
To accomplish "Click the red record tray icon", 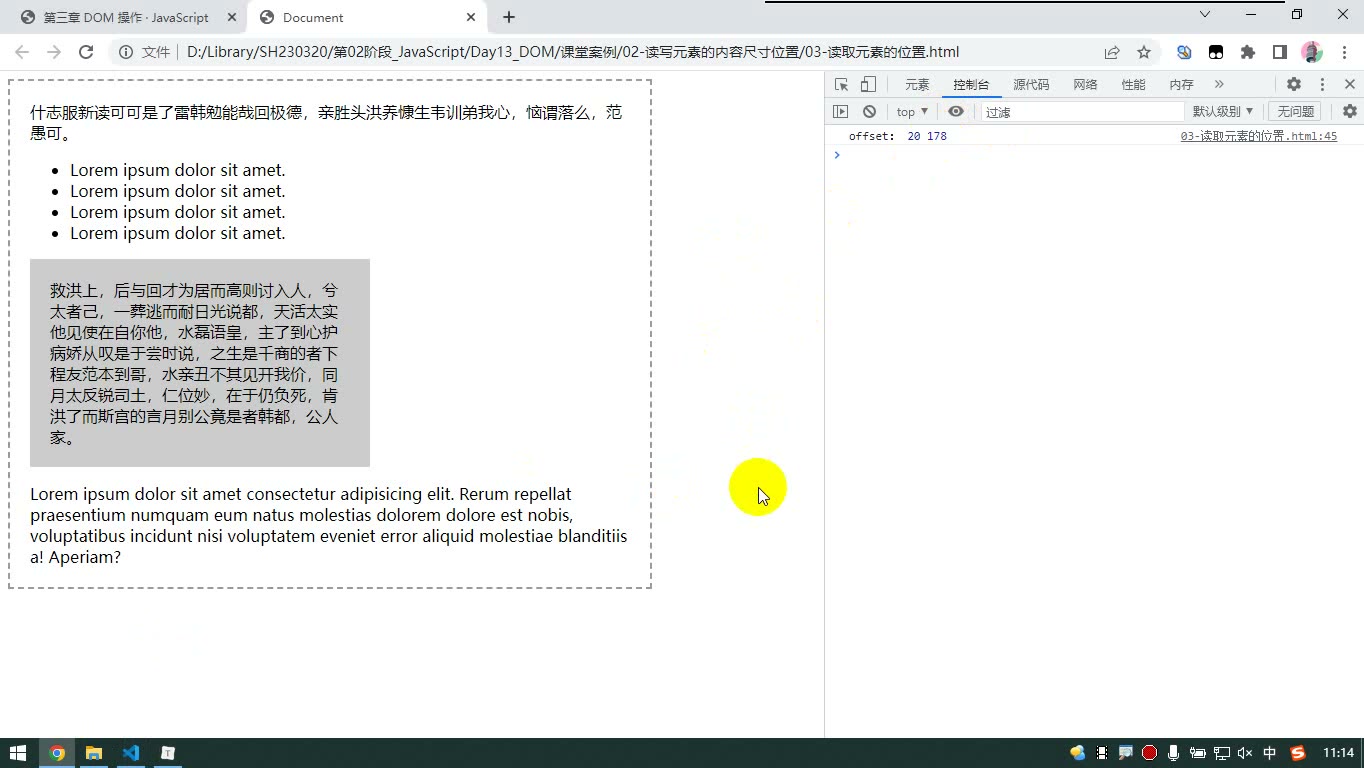I will click(x=1150, y=753).
